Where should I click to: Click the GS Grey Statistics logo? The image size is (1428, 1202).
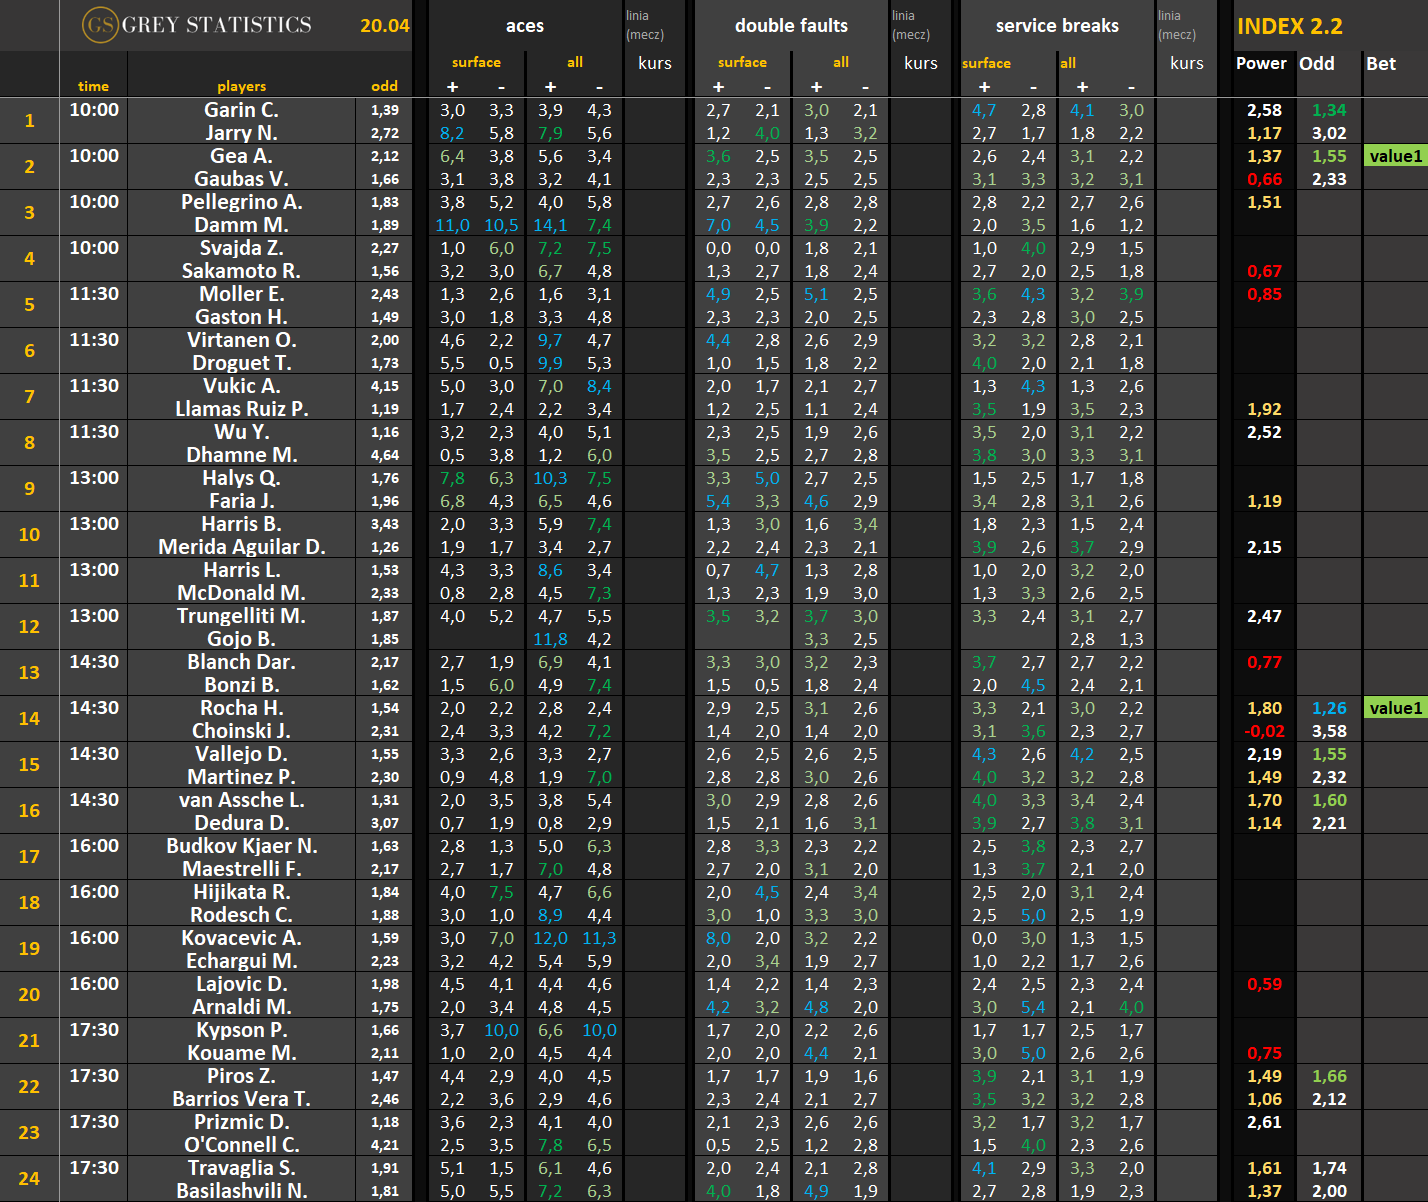click(x=198, y=25)
